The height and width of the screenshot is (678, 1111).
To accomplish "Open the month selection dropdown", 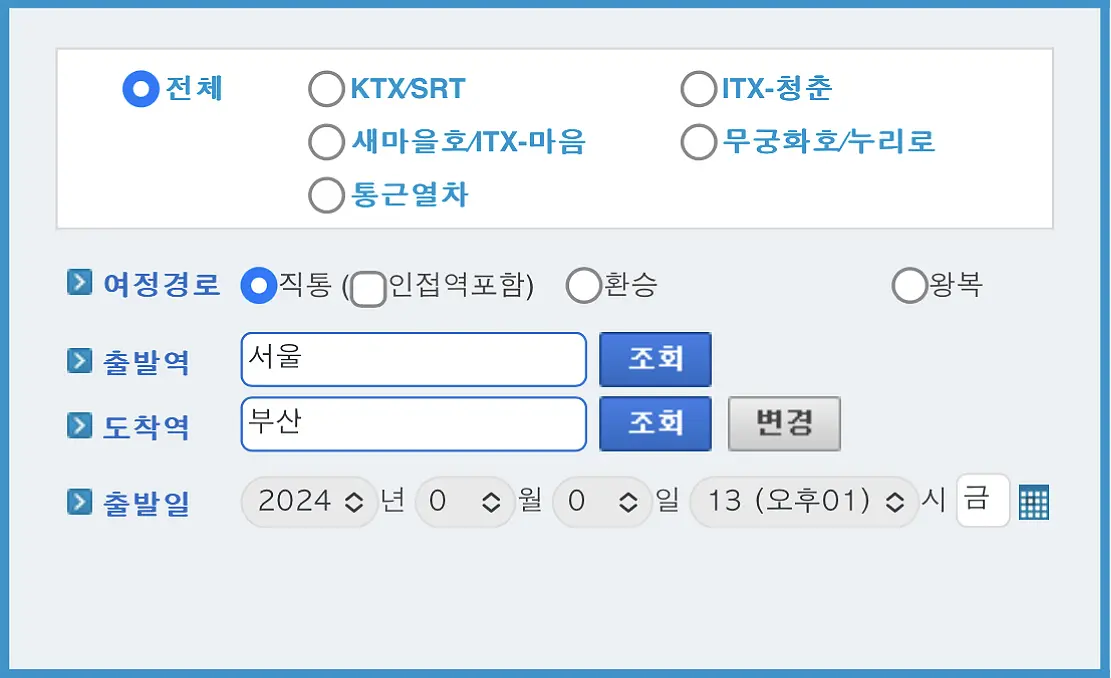I will click(465, 501).
